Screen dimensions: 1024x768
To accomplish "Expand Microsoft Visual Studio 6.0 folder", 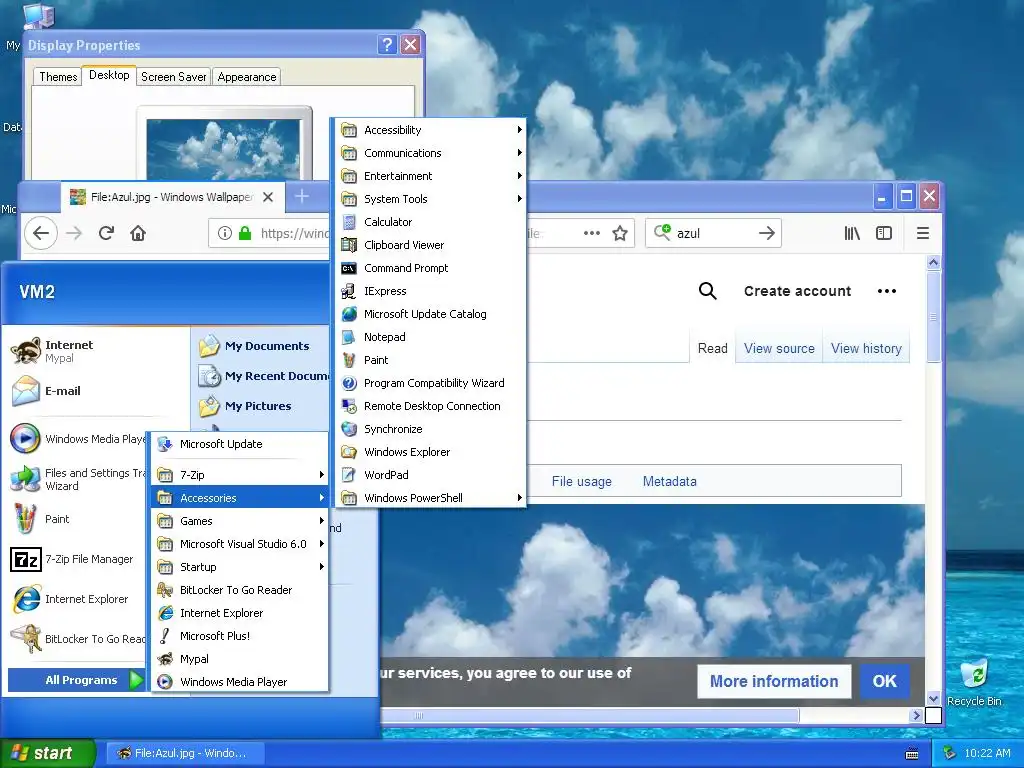I will click(x=239, y=544).
